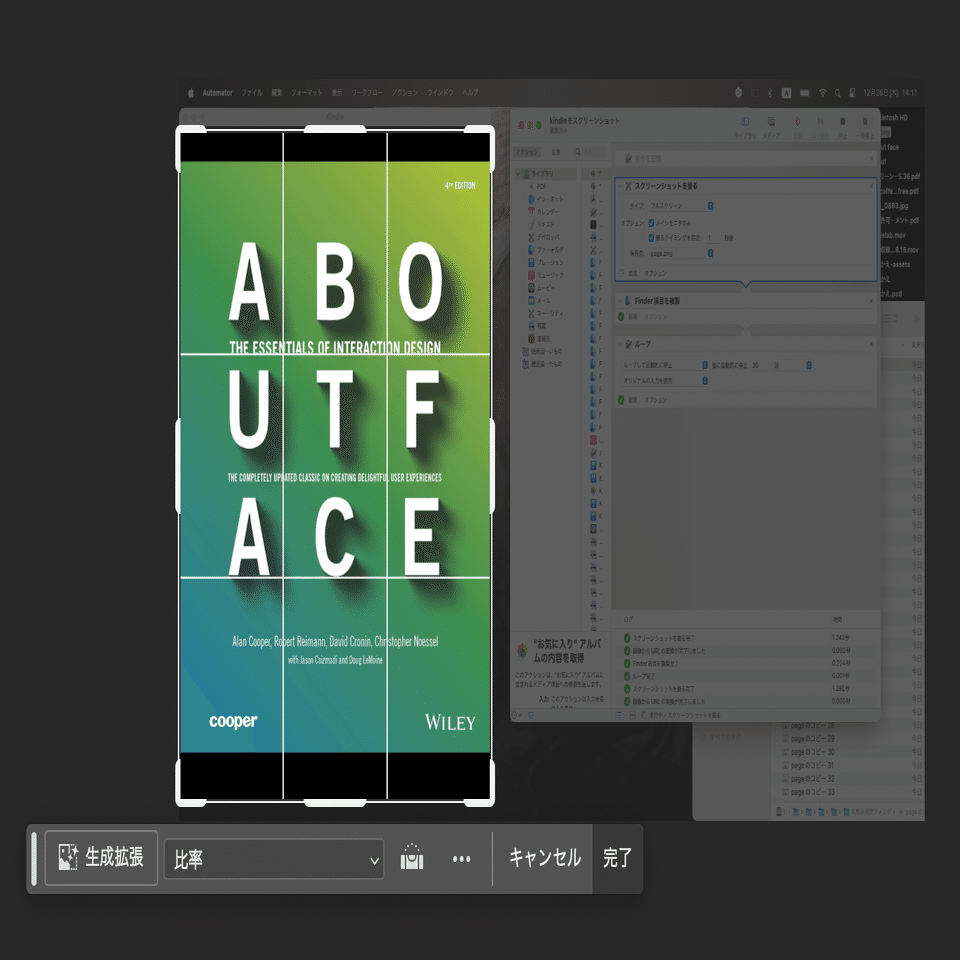Viewport: 960px width, 960px height.
Task: Click the 生成拡張 button
Action: click(x=101, y=857)
